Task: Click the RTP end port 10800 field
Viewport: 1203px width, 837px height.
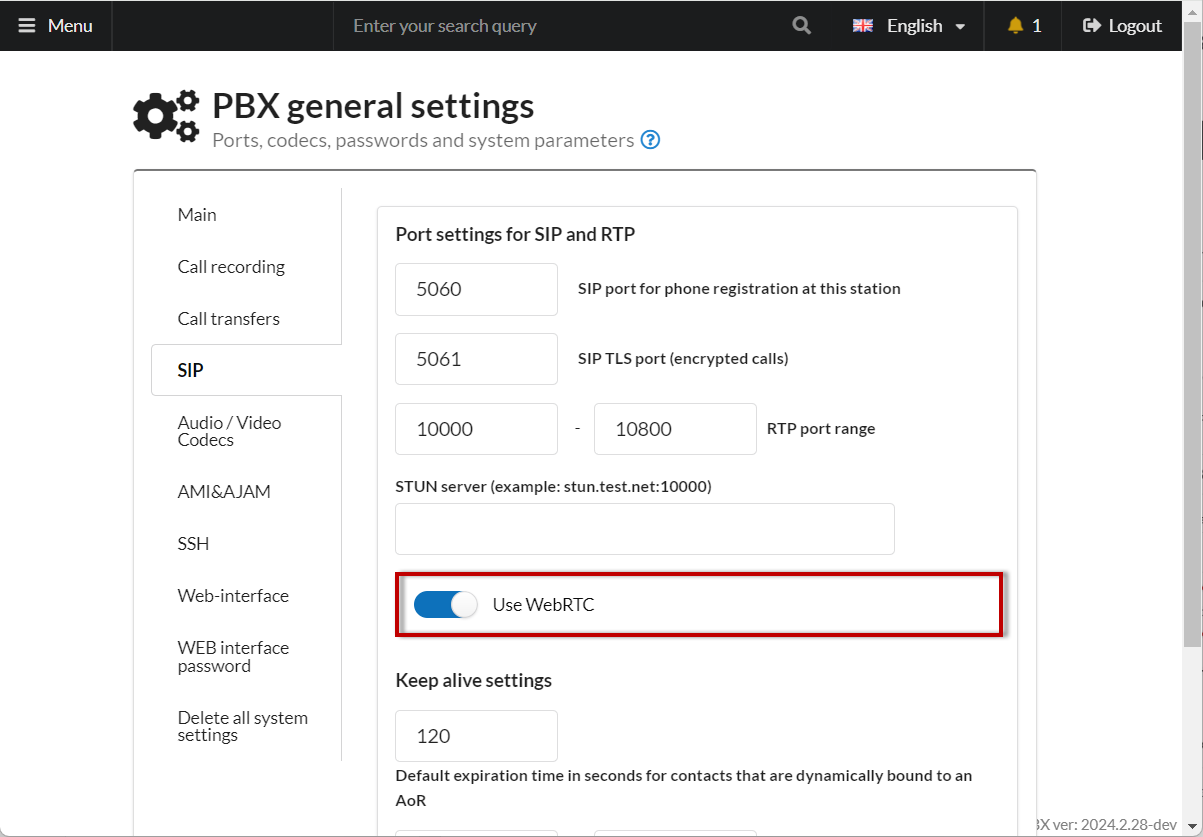Action: click(675, 429)
